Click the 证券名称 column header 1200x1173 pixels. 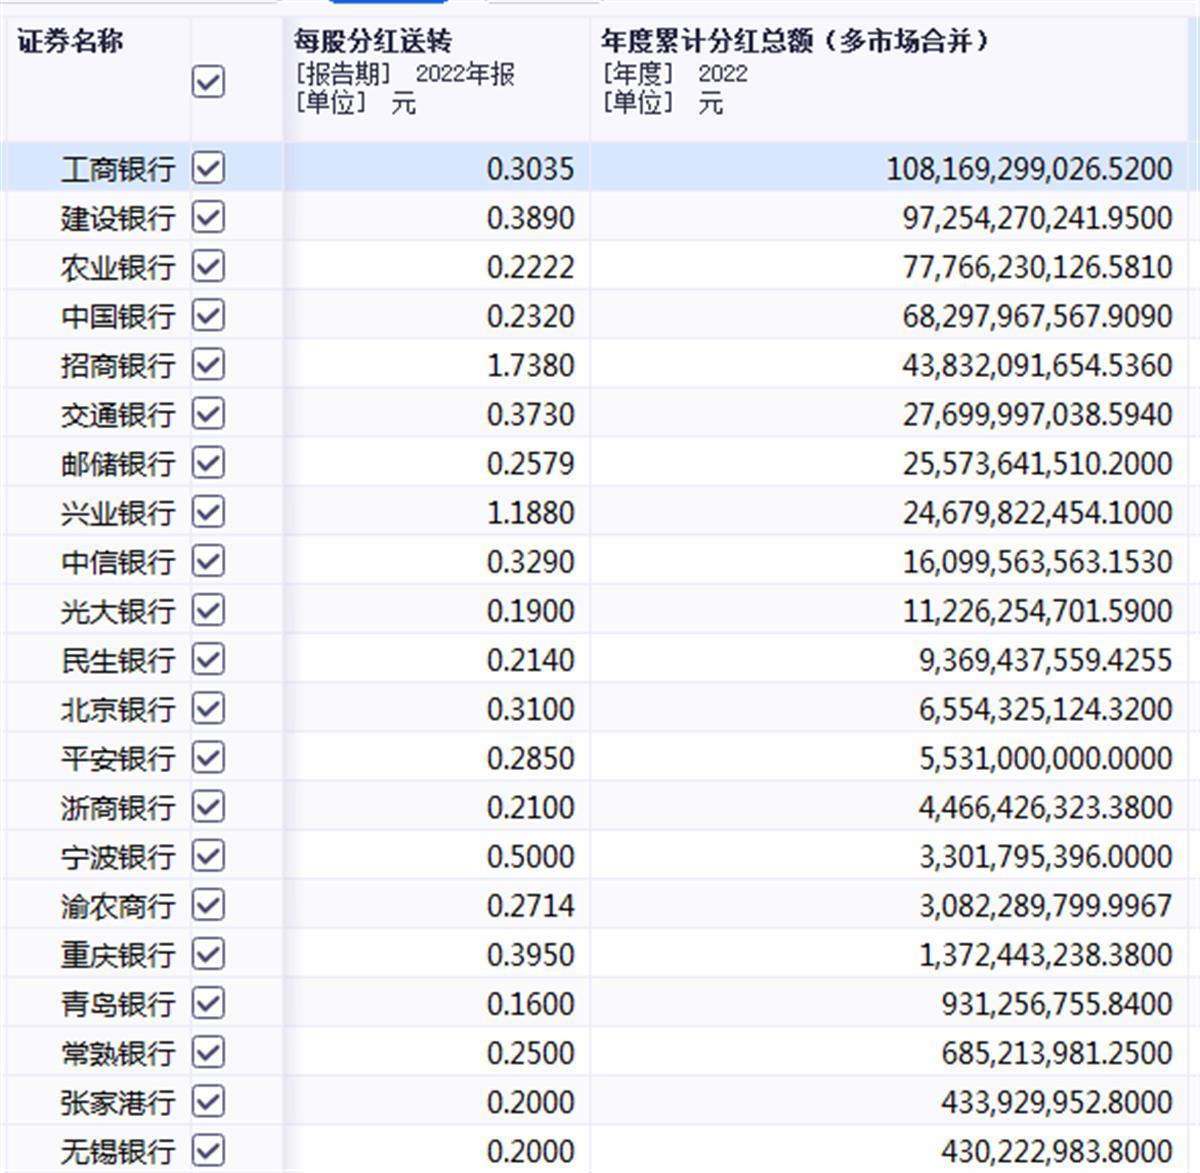coord(70,42)
